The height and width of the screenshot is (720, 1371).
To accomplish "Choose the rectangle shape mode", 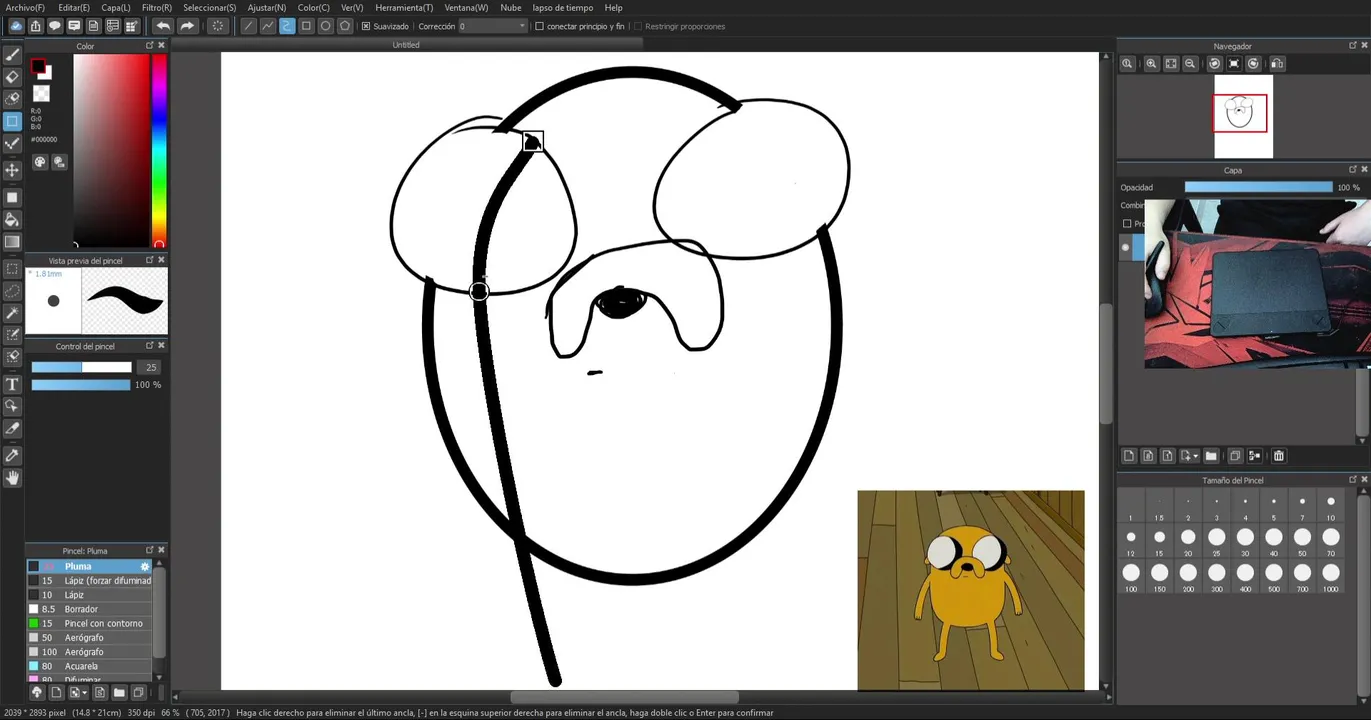I will coord(306,26).
